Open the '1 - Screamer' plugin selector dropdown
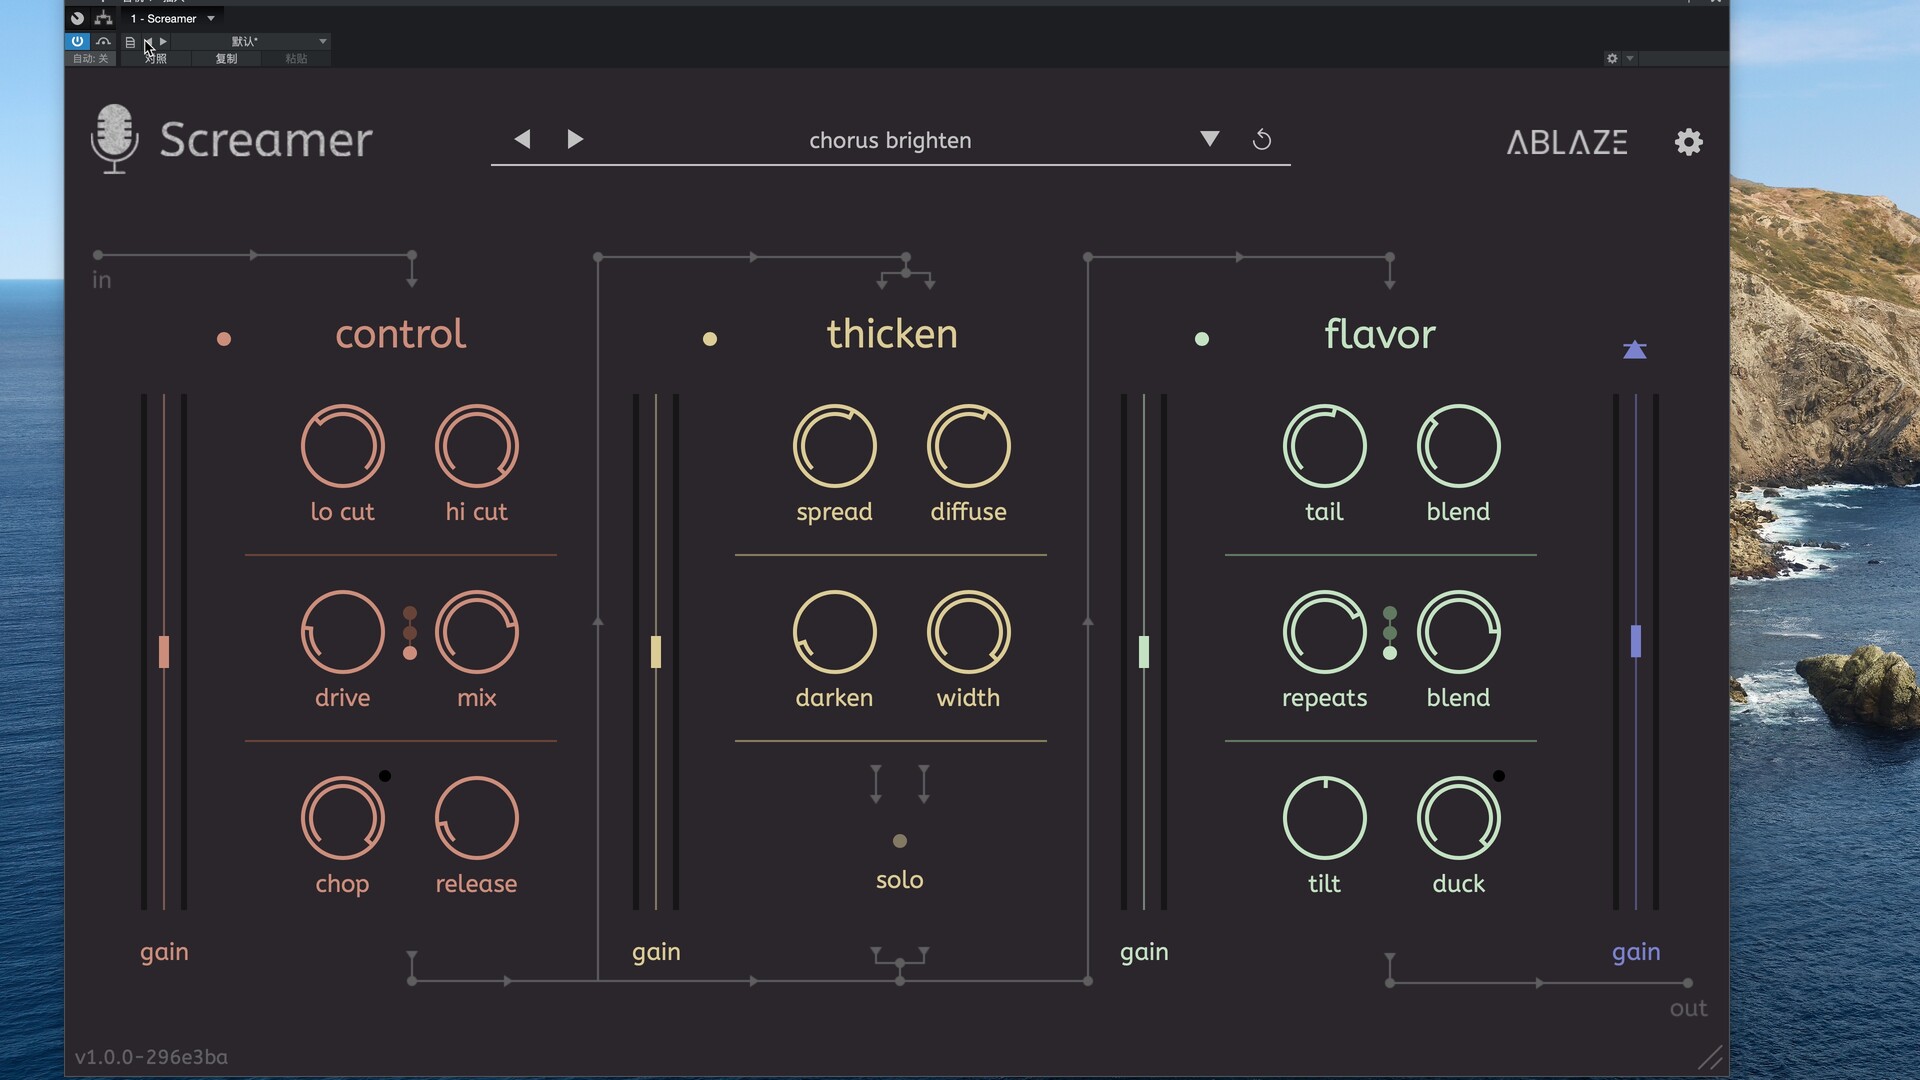 (172, 18)
